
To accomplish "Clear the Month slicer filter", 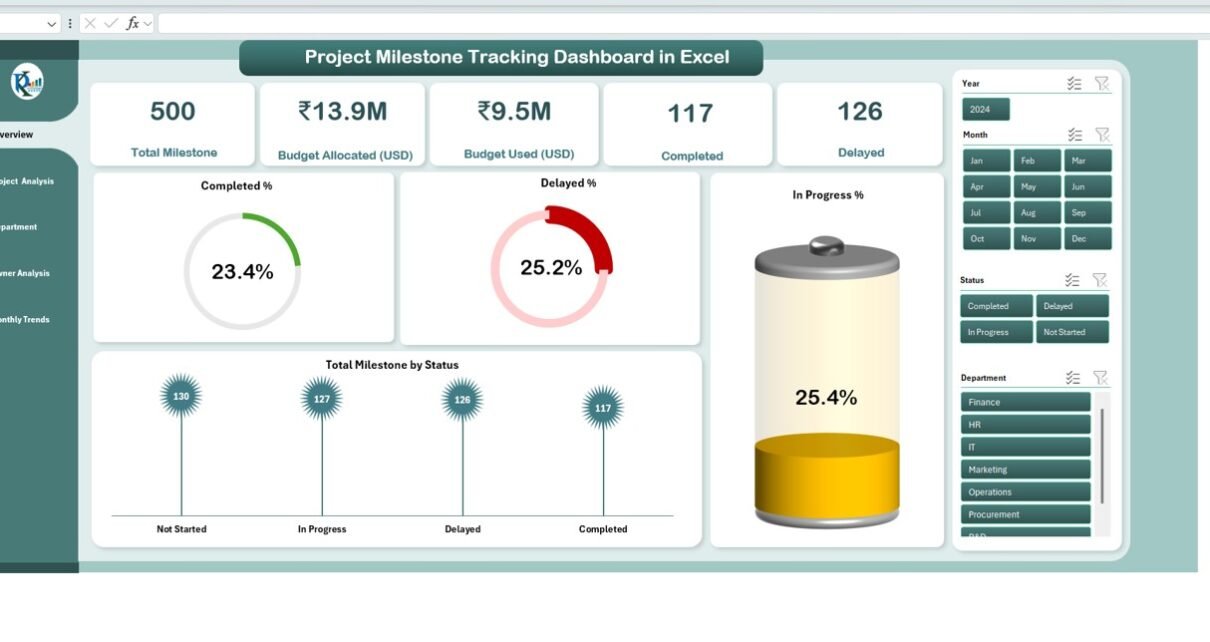I will coord(1102,134).
